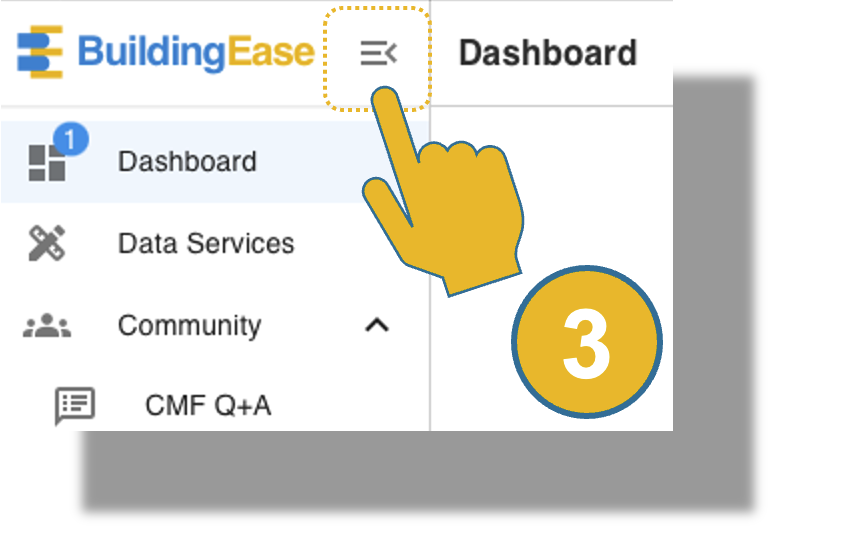This screenshot has height=553, width=856.
Task: Click the notification badge showing 1
Action: click(x=71, y=139)
